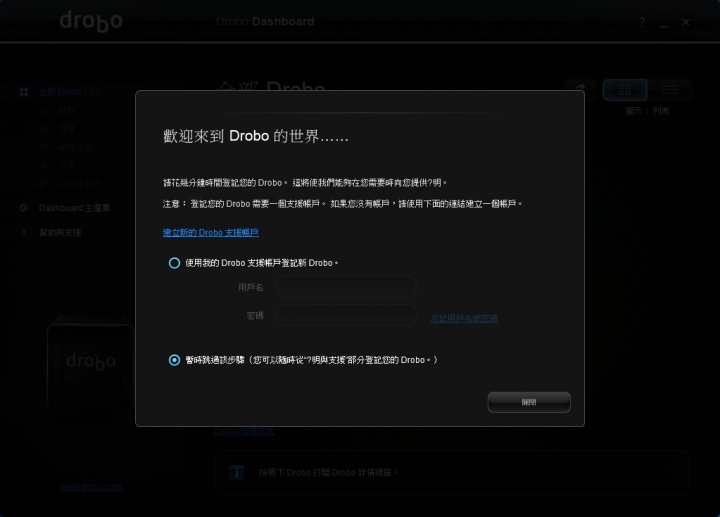Viewport: 720px width, 517px height.
Task: Click the Drobo device thumbnail in the sidebar
Action: [90, 363]
